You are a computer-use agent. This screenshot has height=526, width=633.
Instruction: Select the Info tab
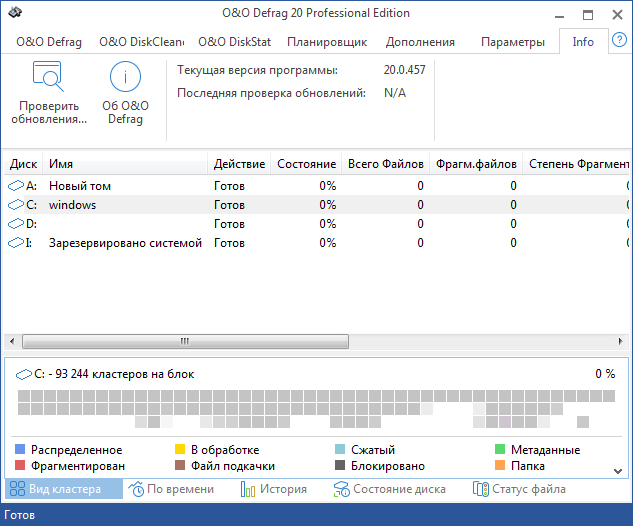(583, 42)
